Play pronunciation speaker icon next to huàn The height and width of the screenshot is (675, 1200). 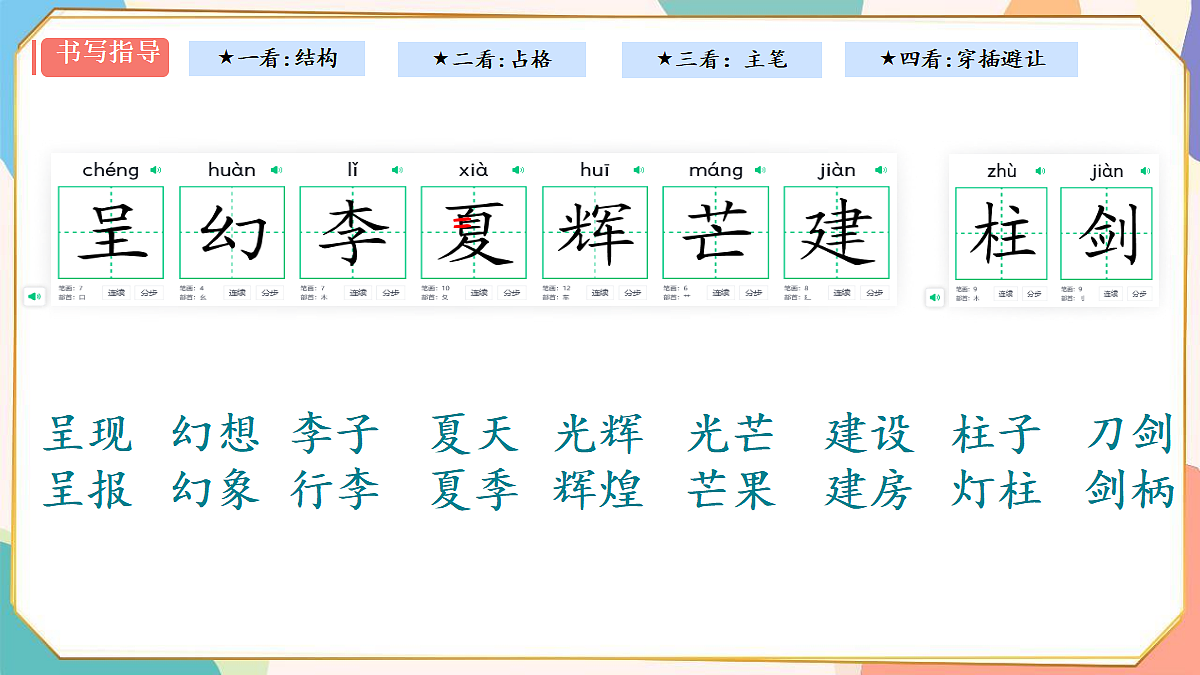click(276, 170)
